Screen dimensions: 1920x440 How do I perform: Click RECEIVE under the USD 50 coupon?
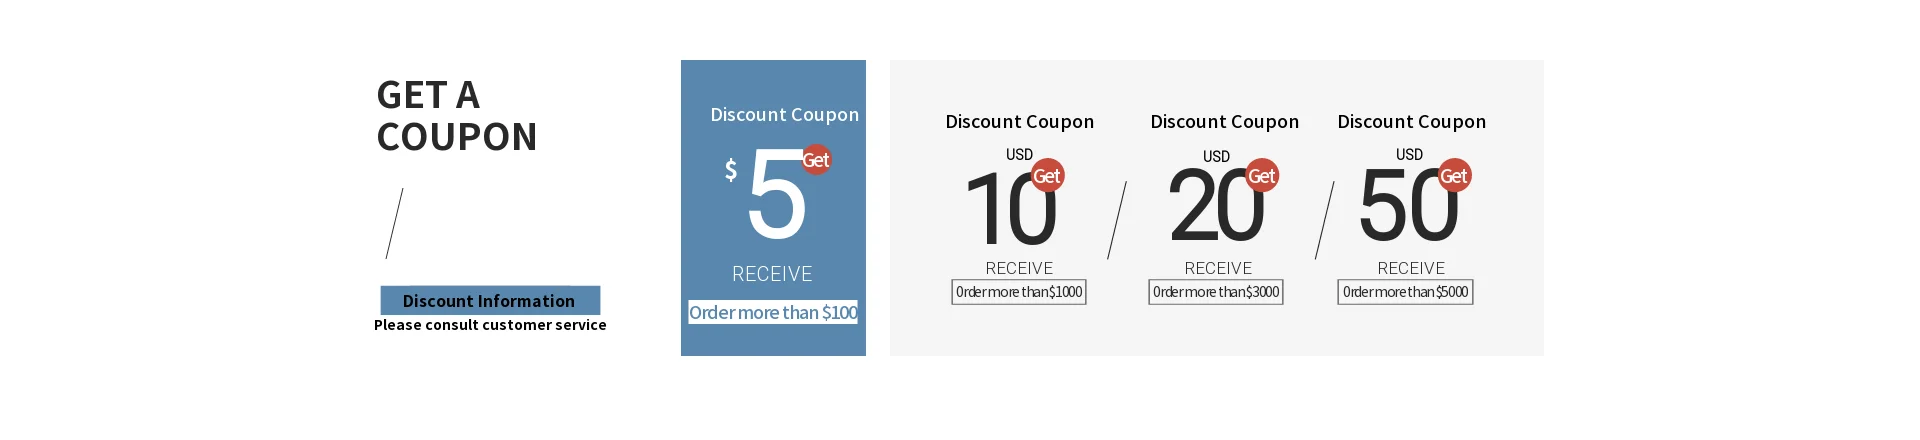1411,268
